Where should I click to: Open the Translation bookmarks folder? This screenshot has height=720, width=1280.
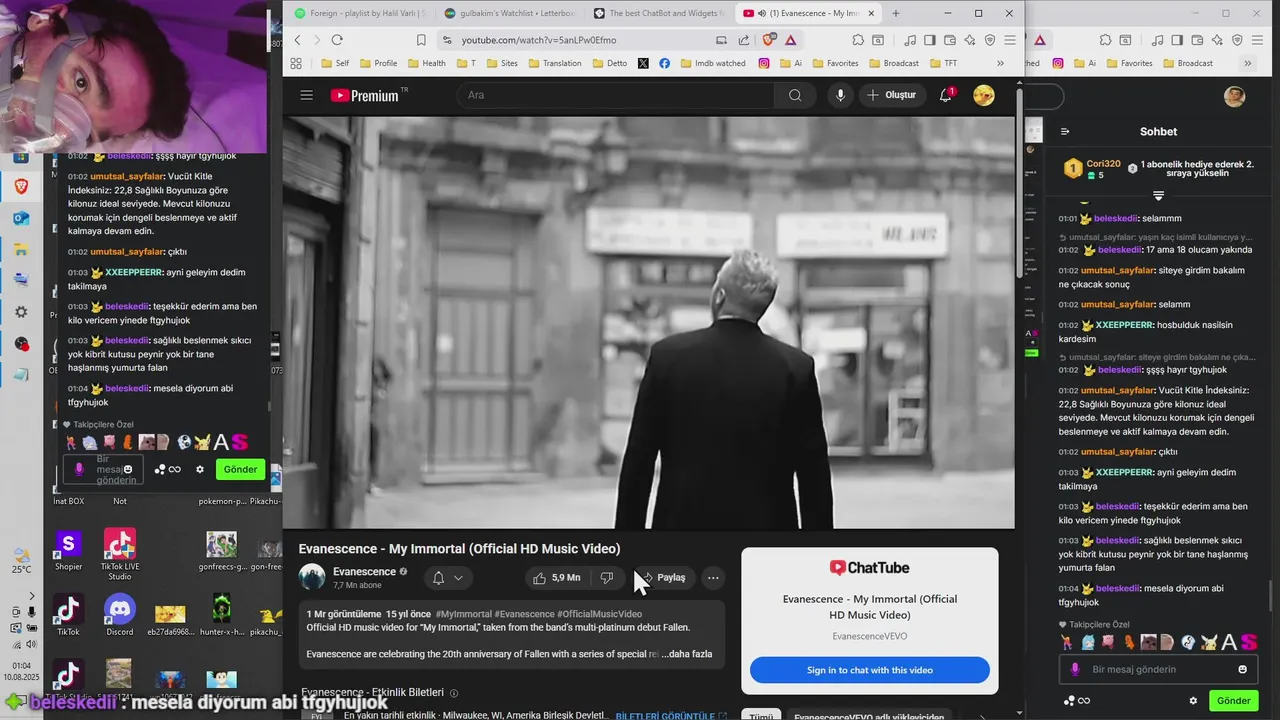coord(554,63)
